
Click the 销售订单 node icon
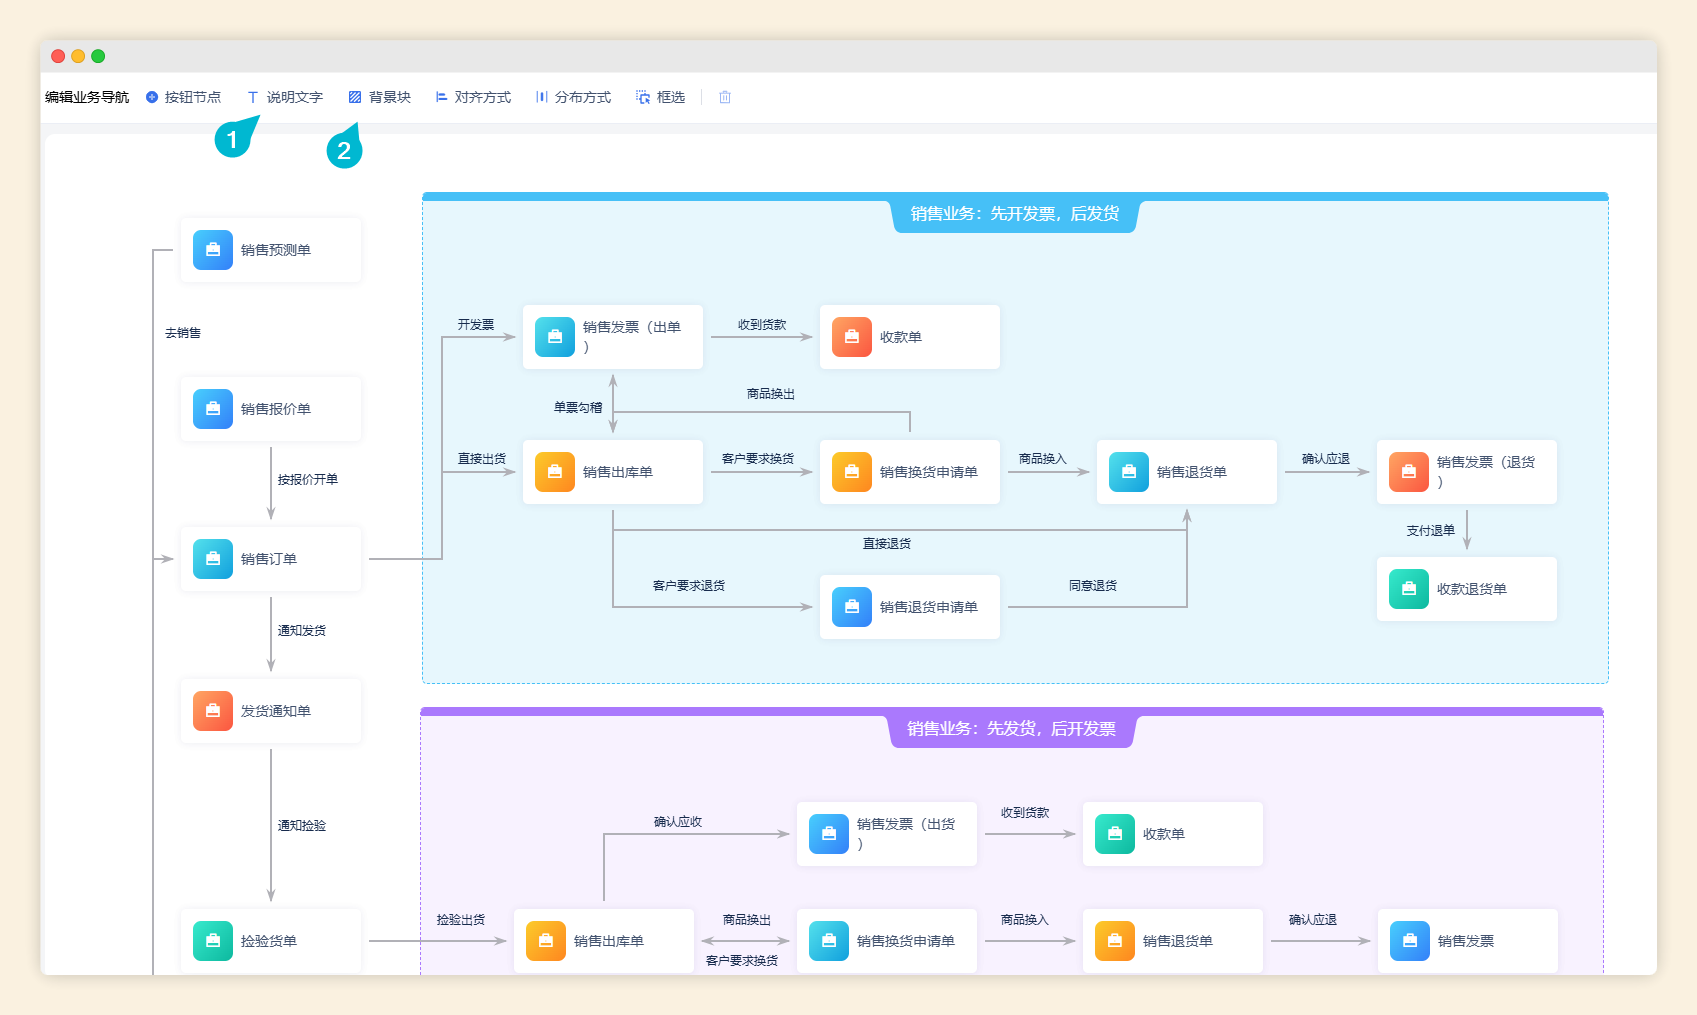coord(213,559)
